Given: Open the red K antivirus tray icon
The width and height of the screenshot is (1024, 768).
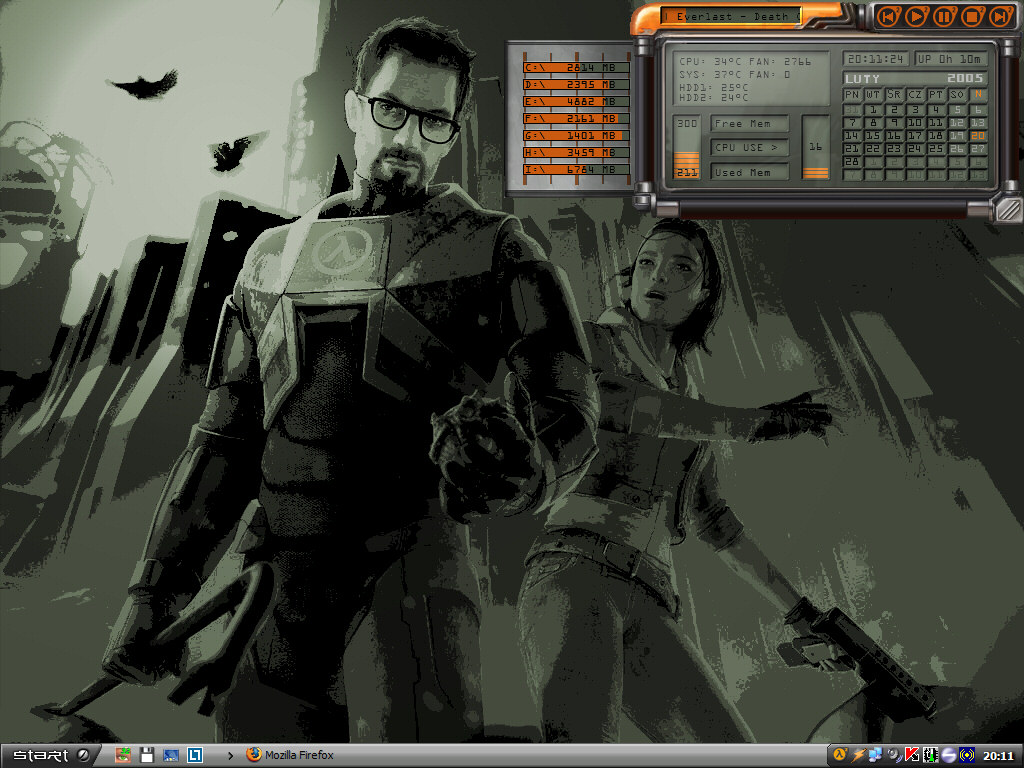Looking at the screenshot, I should (x=912, y=755).
